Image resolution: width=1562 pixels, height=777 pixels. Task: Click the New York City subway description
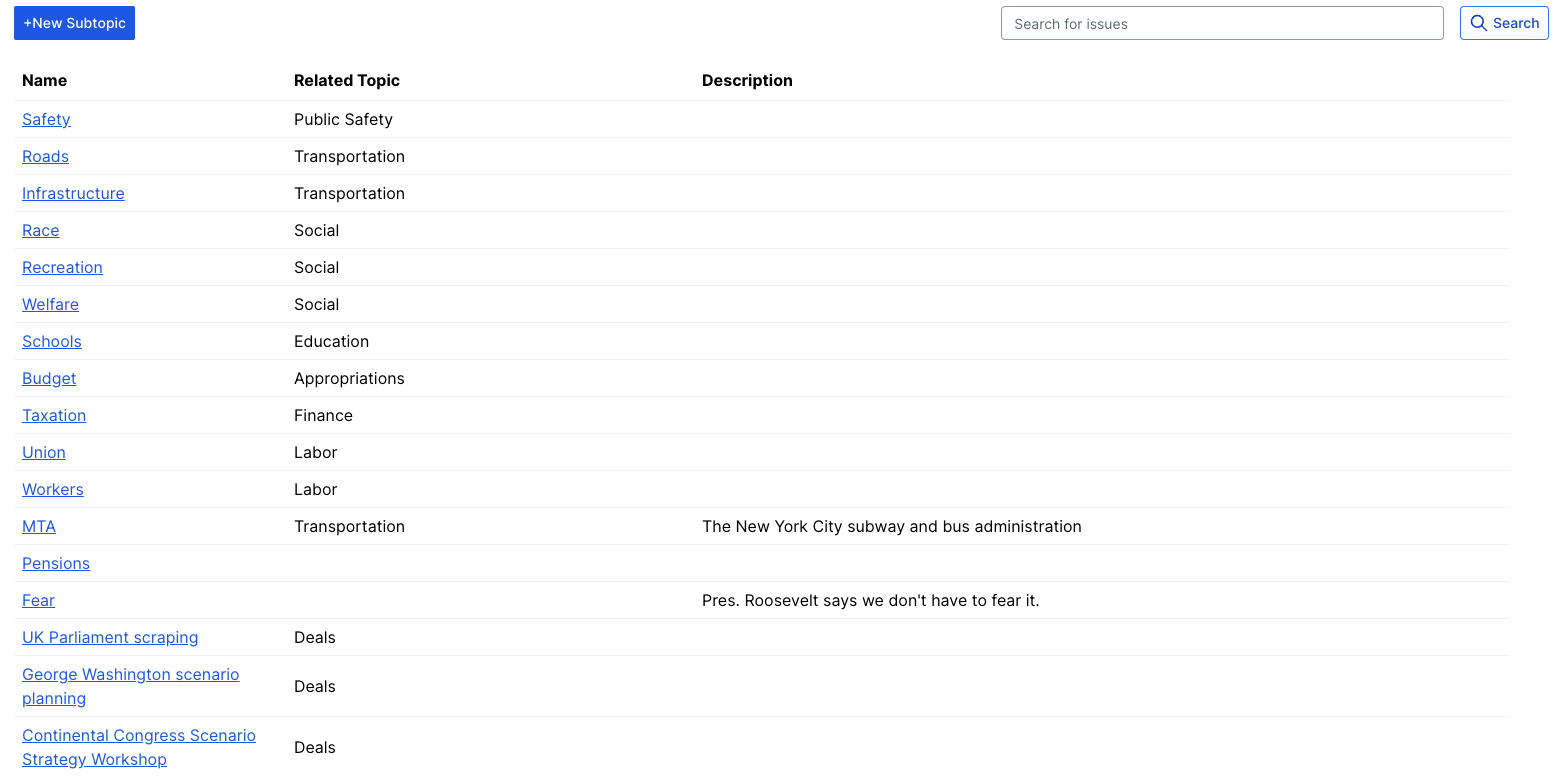892,526
